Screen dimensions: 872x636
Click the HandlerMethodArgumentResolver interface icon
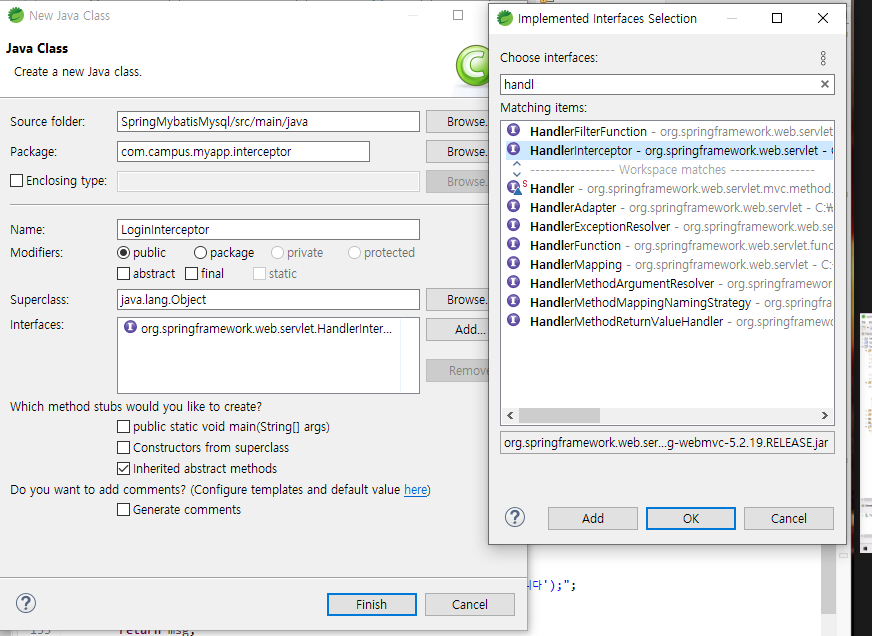point(513,282)
